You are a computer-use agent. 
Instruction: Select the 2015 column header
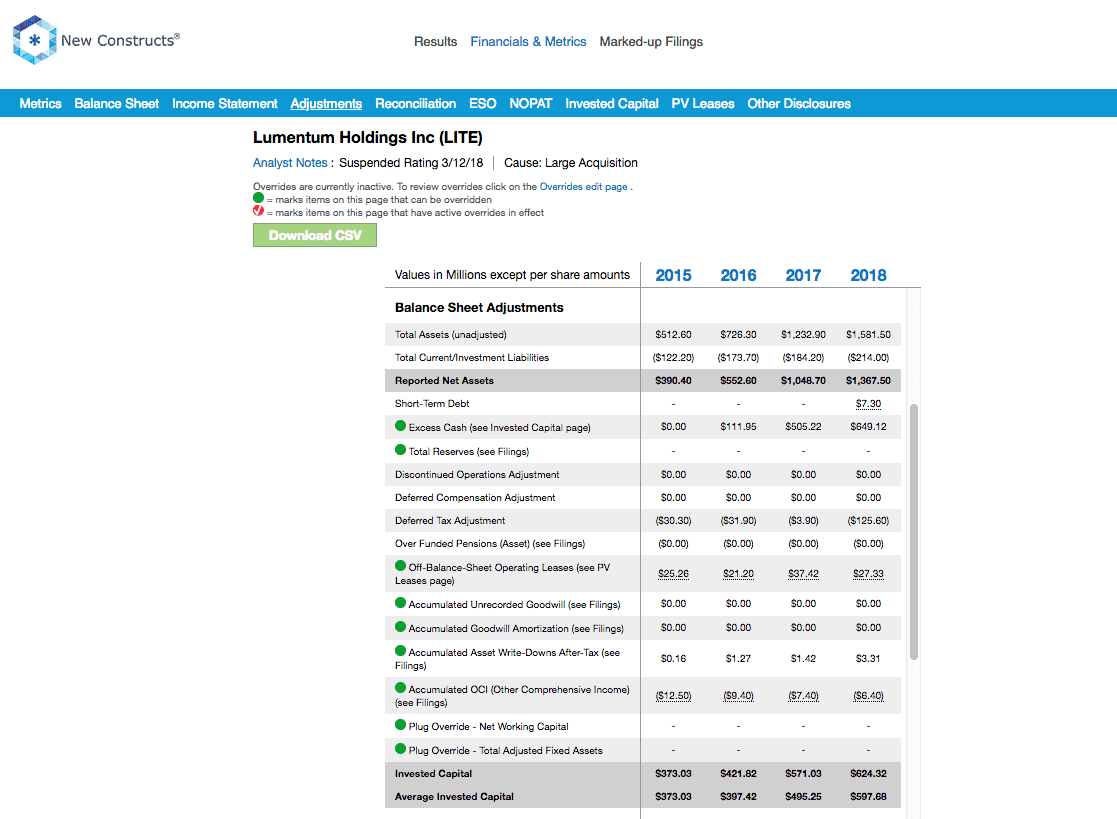[673, 275]
